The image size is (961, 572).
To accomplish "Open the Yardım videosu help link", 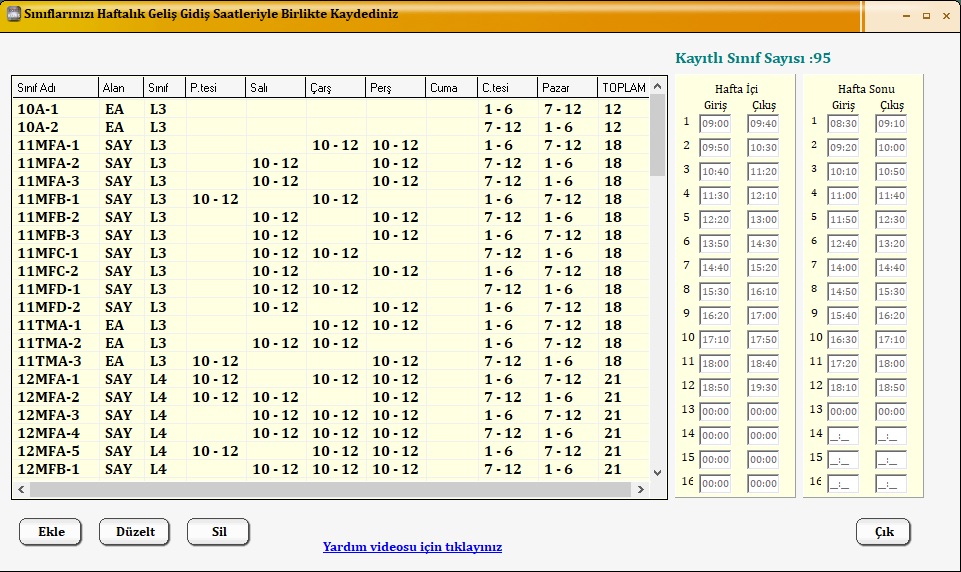I will 412,547.
